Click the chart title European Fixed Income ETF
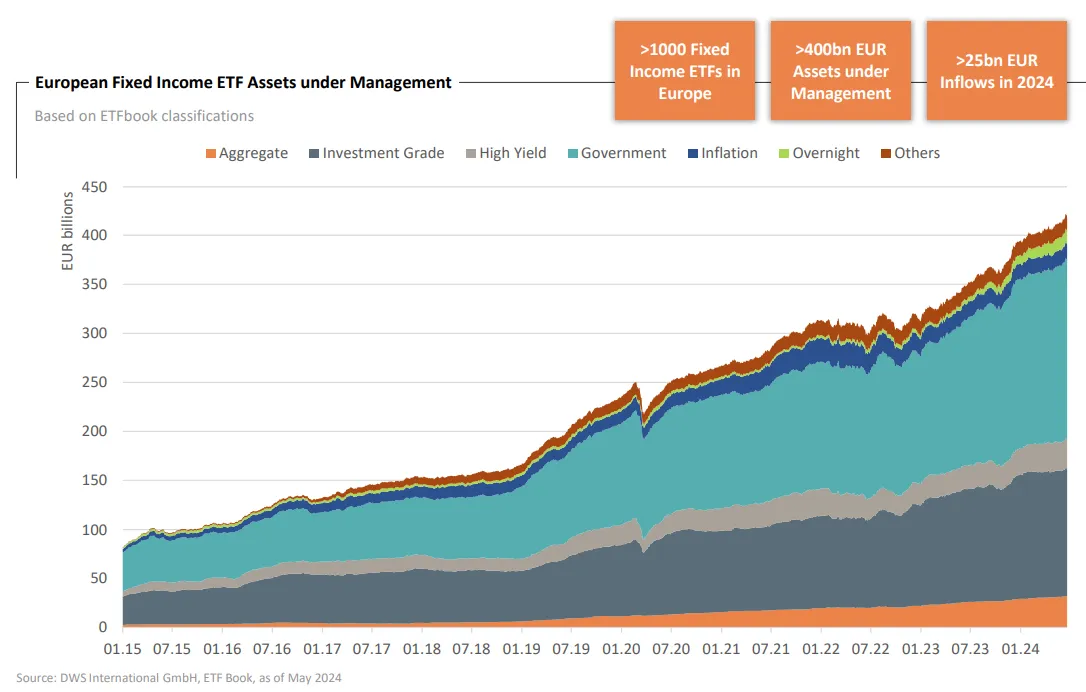This screenshot has width=1086, height=692. click(x=243, y=82)
